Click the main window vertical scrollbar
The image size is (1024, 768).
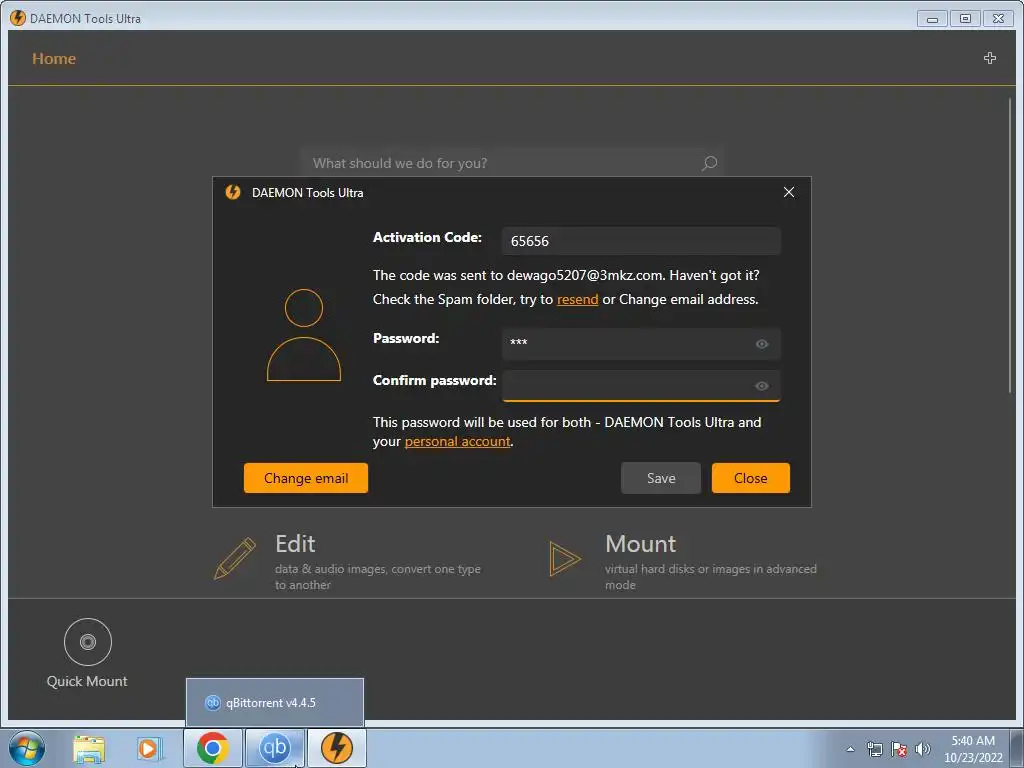pos(1010,245)
